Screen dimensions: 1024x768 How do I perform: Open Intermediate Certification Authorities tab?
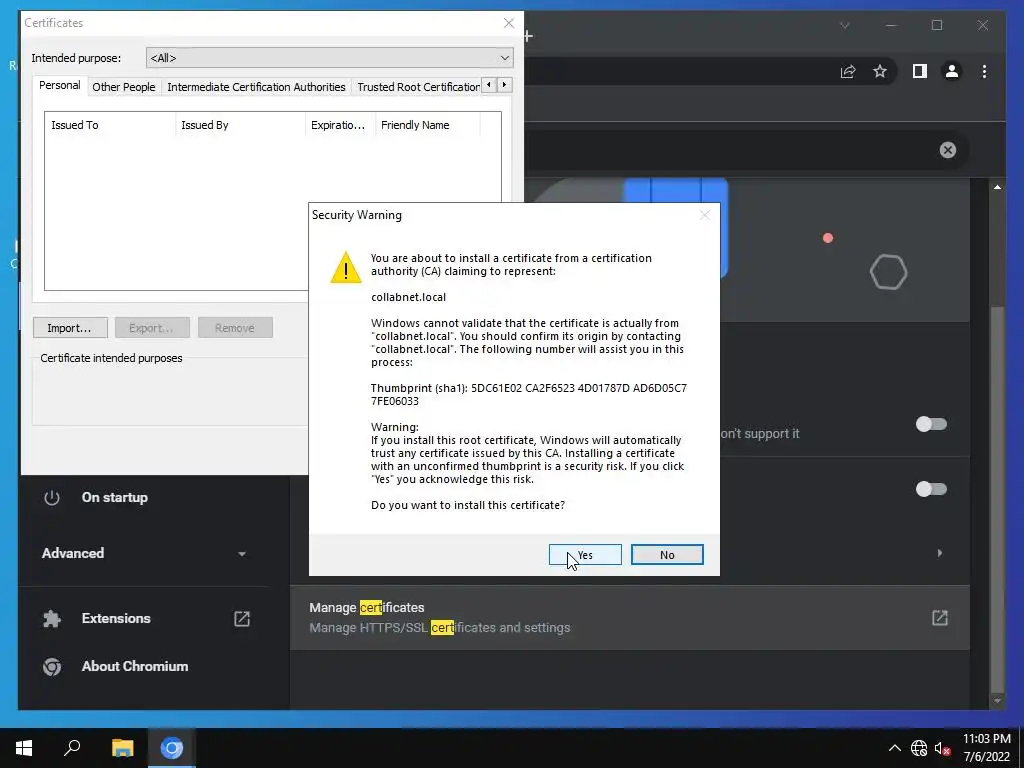[256, 87]
